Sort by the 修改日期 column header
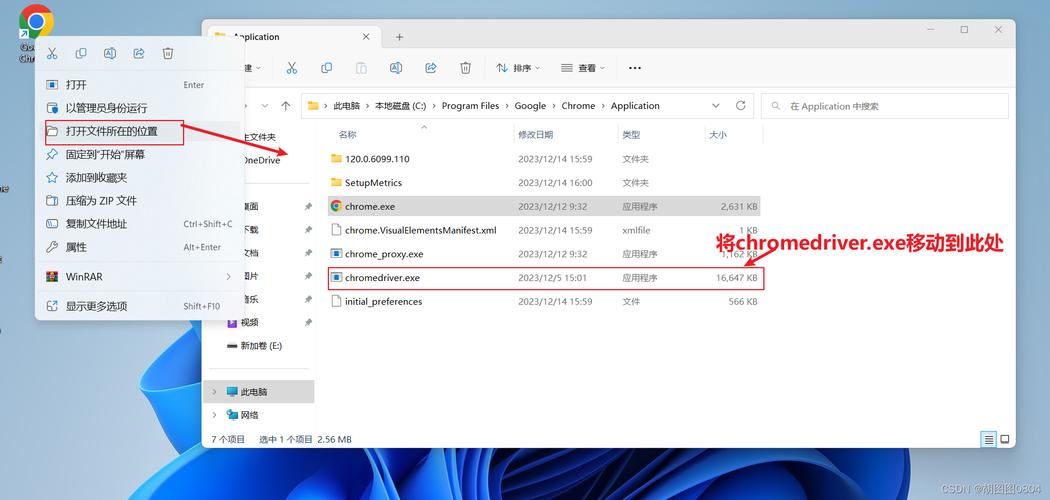1050x500 pixels. (536, 135)
